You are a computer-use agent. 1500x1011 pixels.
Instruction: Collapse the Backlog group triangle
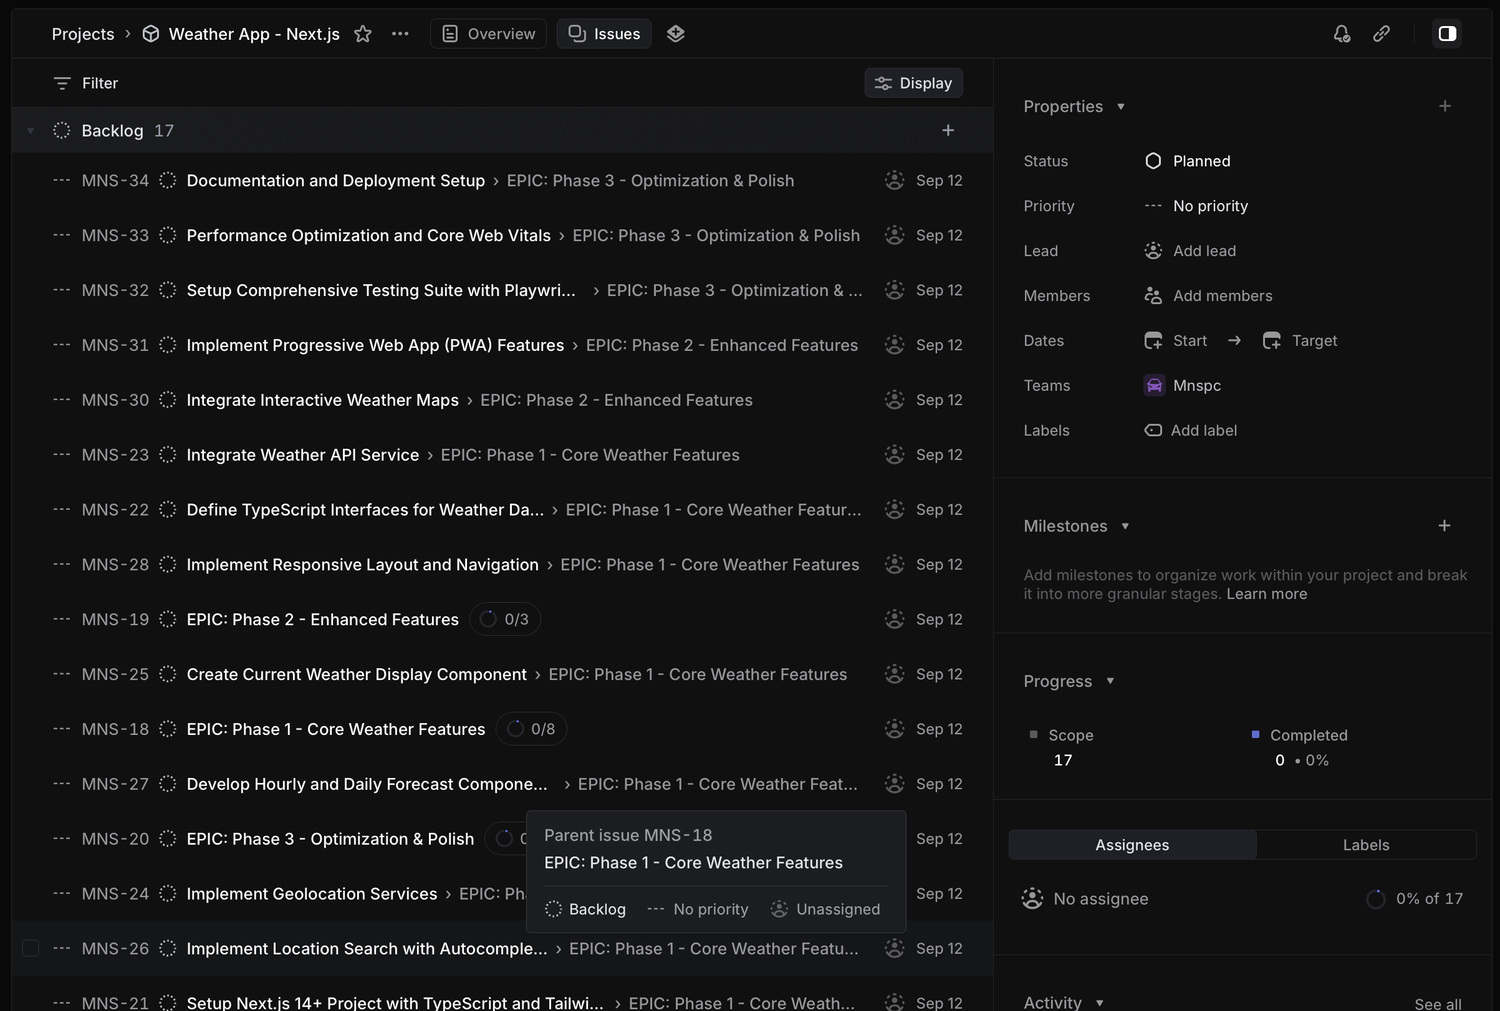pyautogui.click(x=30, y=131)
